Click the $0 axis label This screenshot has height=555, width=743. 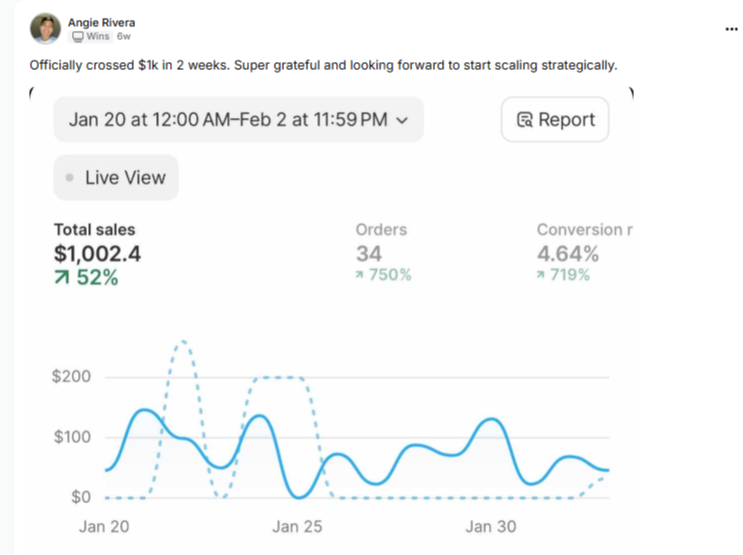(81, 497)
